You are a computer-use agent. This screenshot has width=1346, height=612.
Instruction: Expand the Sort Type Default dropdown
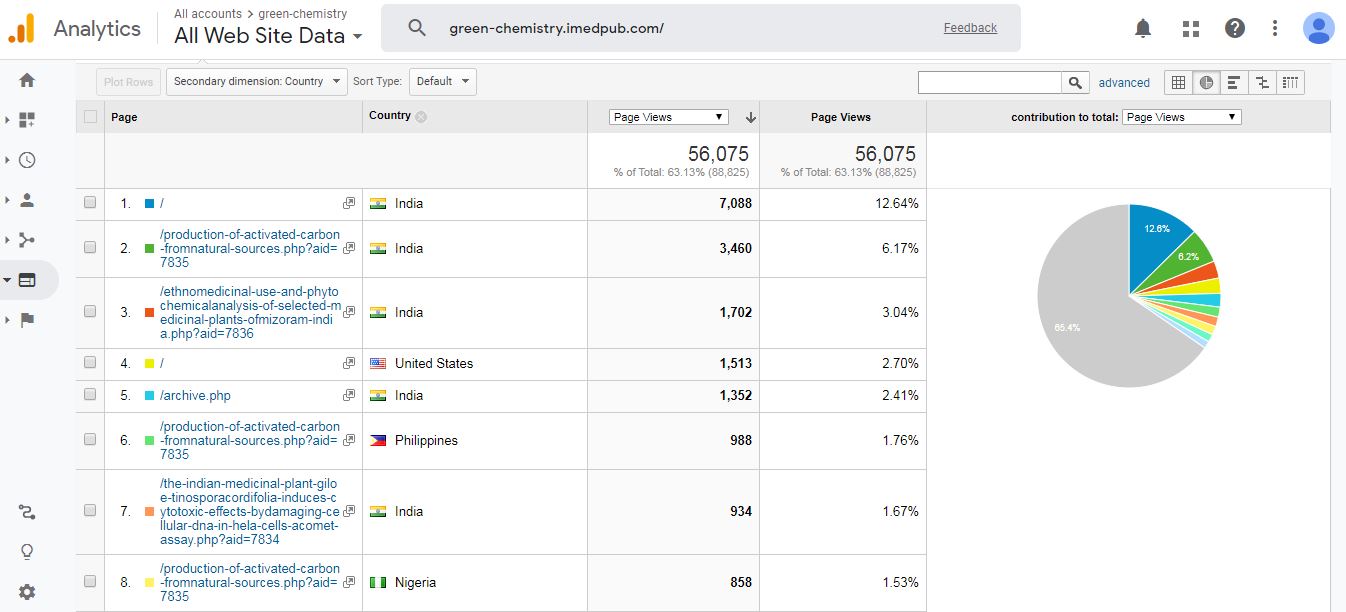click(x=441, y=82)
